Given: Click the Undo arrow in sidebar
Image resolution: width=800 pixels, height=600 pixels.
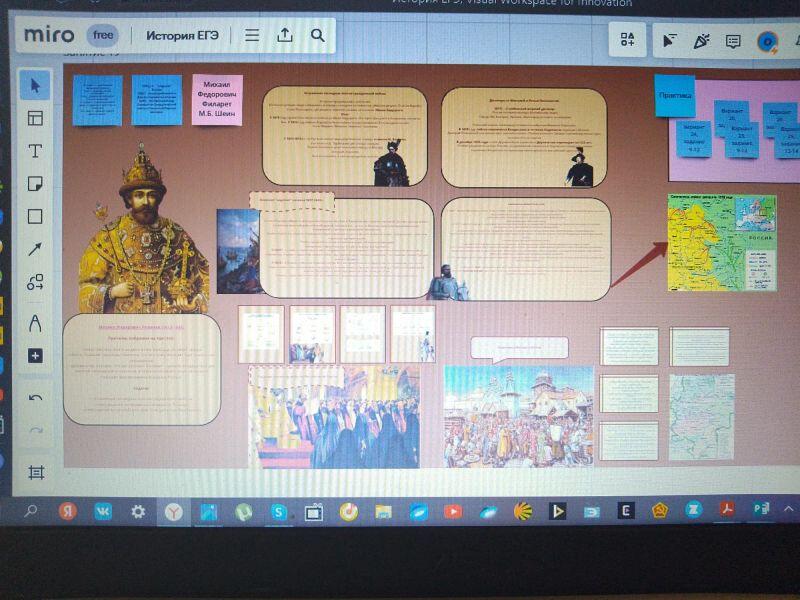Looking at the screenshot, I should pos(36,398).
